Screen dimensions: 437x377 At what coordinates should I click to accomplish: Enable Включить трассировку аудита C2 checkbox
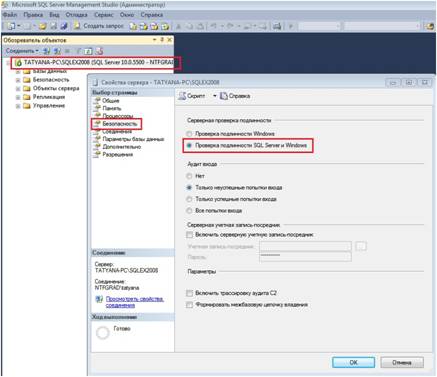189,293
